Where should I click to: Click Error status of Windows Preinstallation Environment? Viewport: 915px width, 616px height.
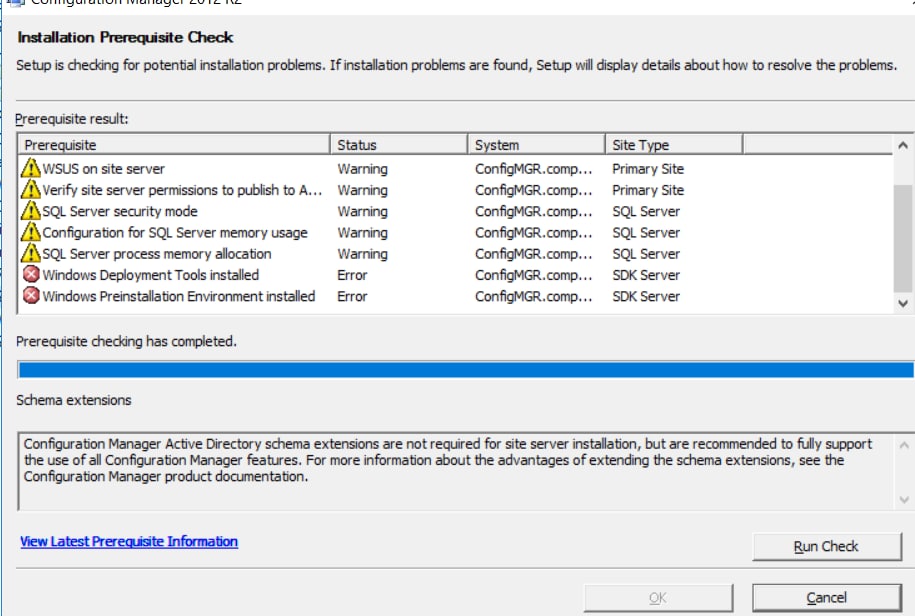tap(352, 296)
